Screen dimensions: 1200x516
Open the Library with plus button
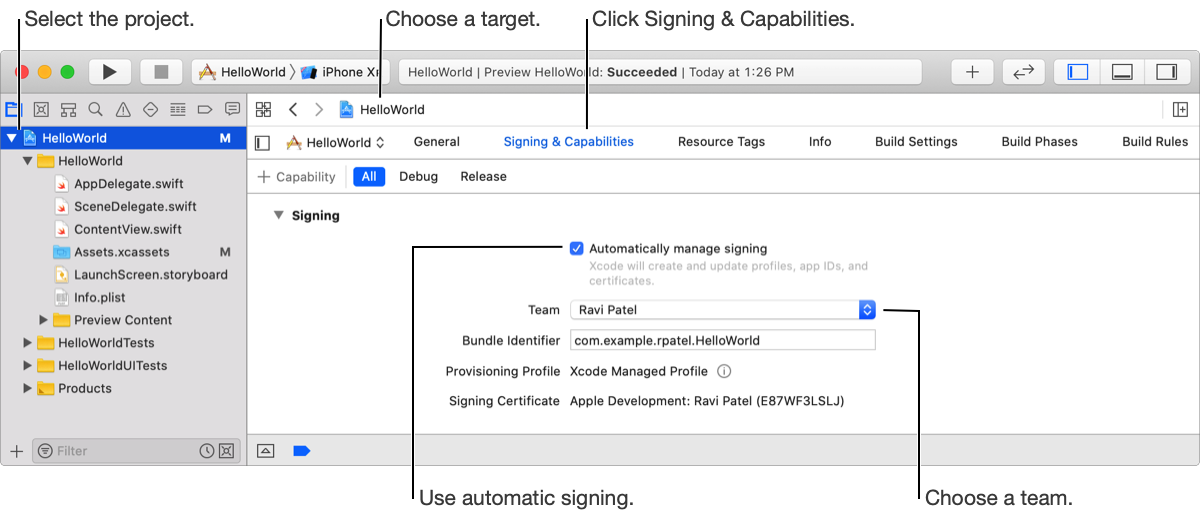click(x=972, y=72)
